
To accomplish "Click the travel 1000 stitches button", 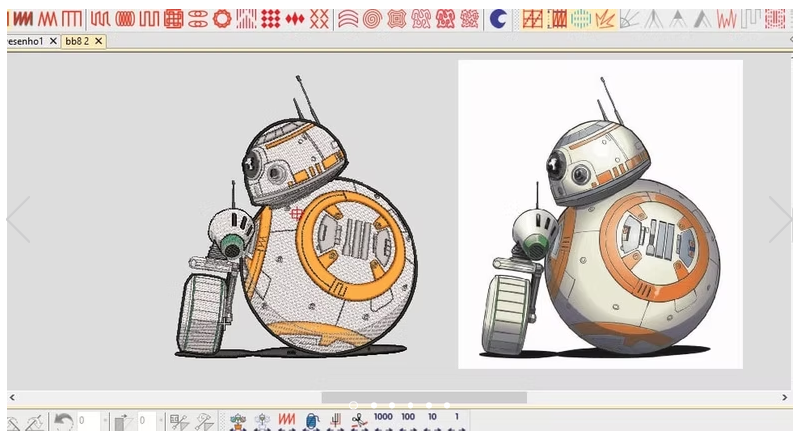I will 383,420.
